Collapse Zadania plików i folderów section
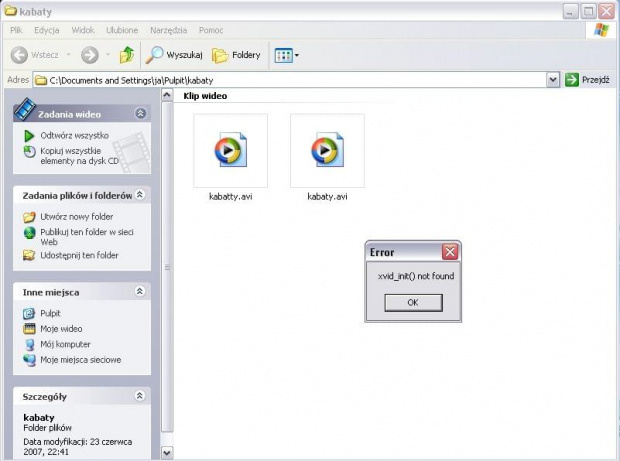Image resolution: width=620 pixels, height=461 pixels. click(140, 195)
